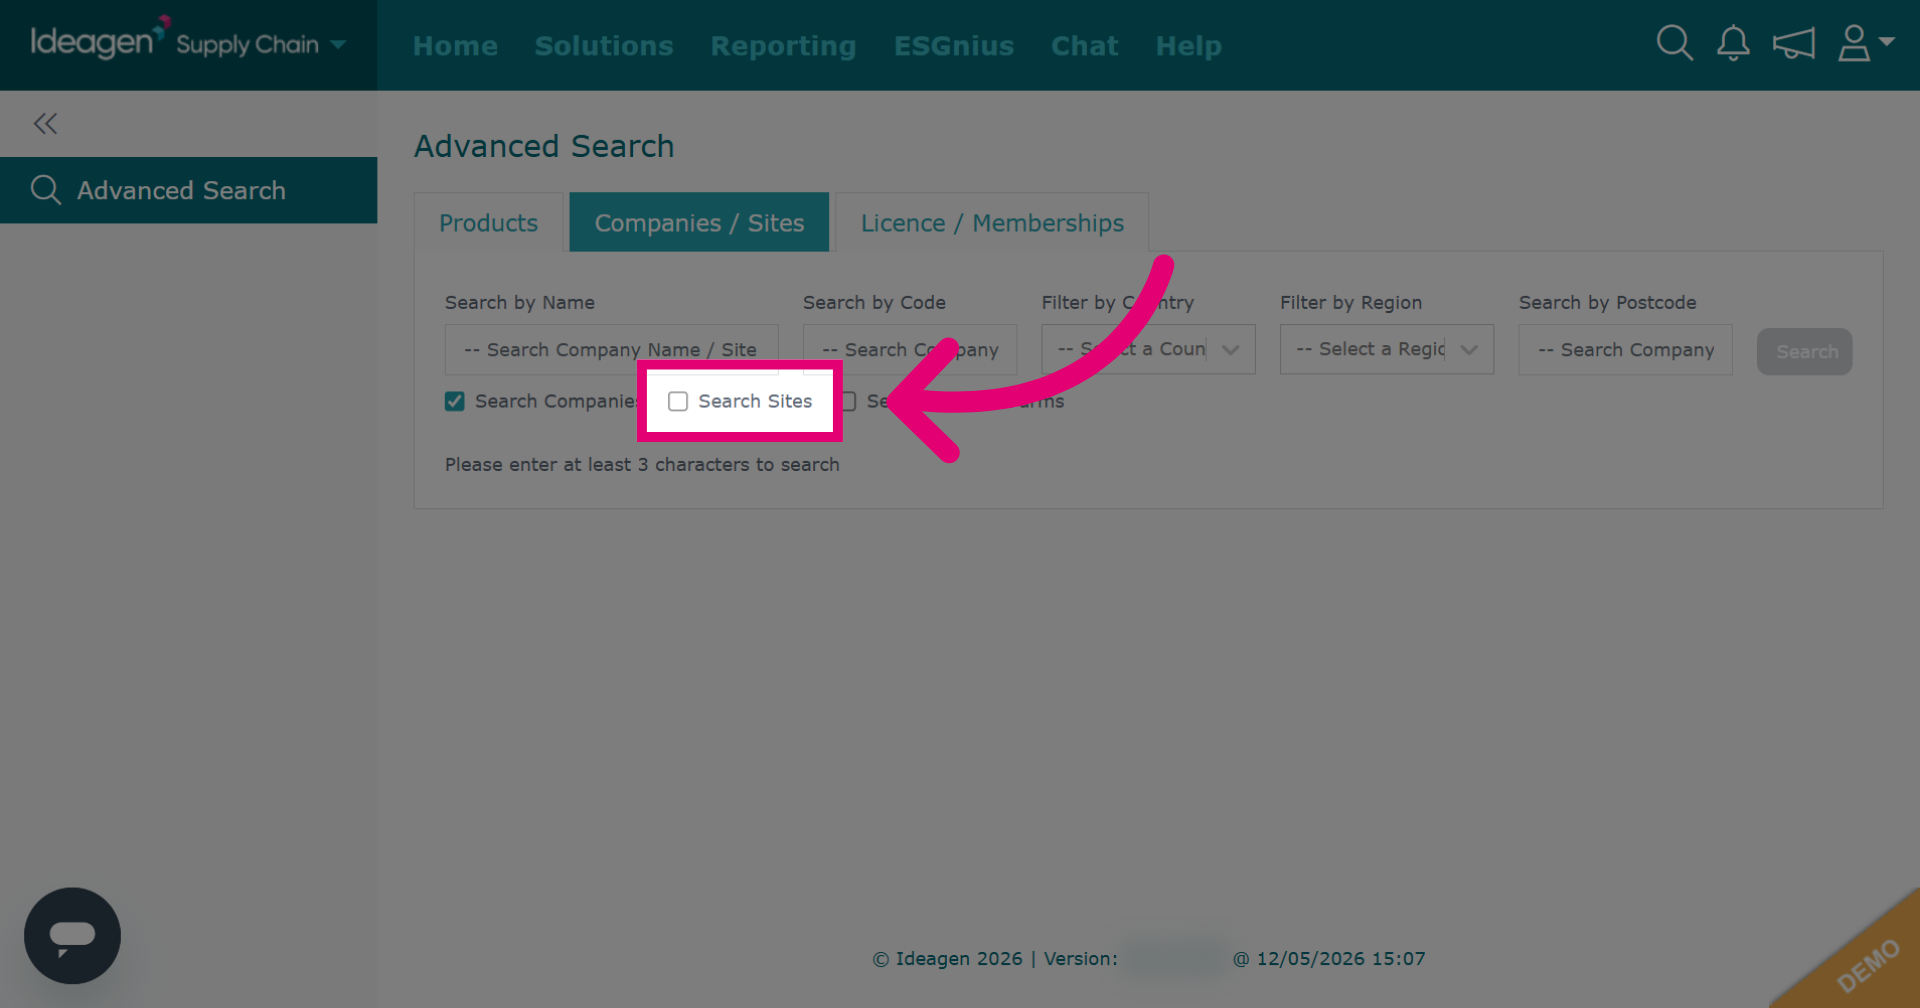Open the user account menu
1920x1008 pixels.
1866,44
